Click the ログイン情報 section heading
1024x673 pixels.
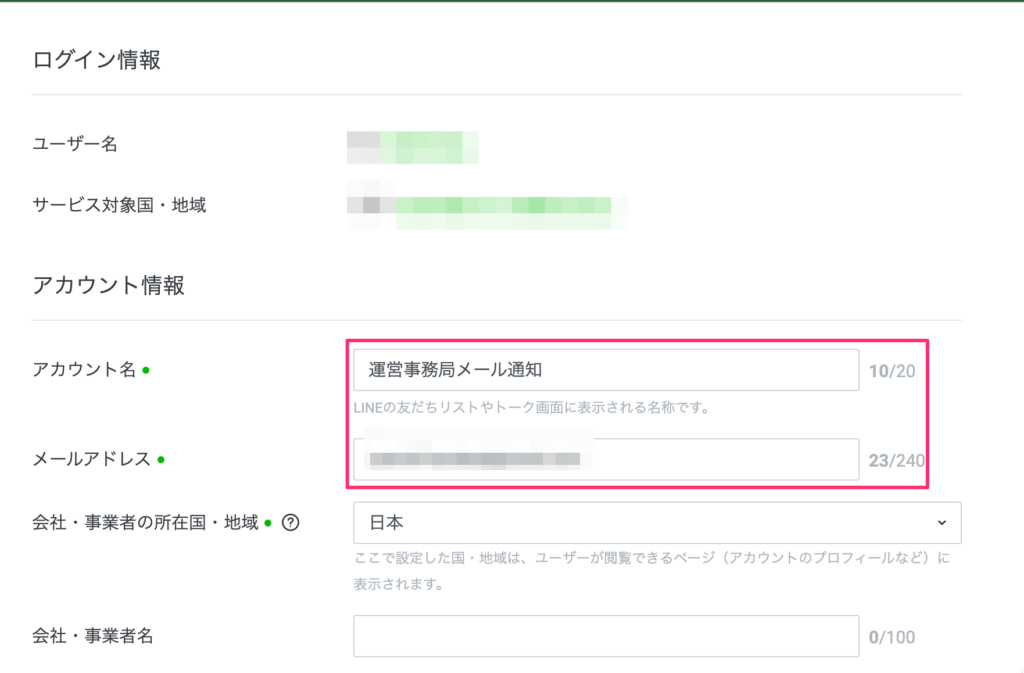tap(96, 60)
